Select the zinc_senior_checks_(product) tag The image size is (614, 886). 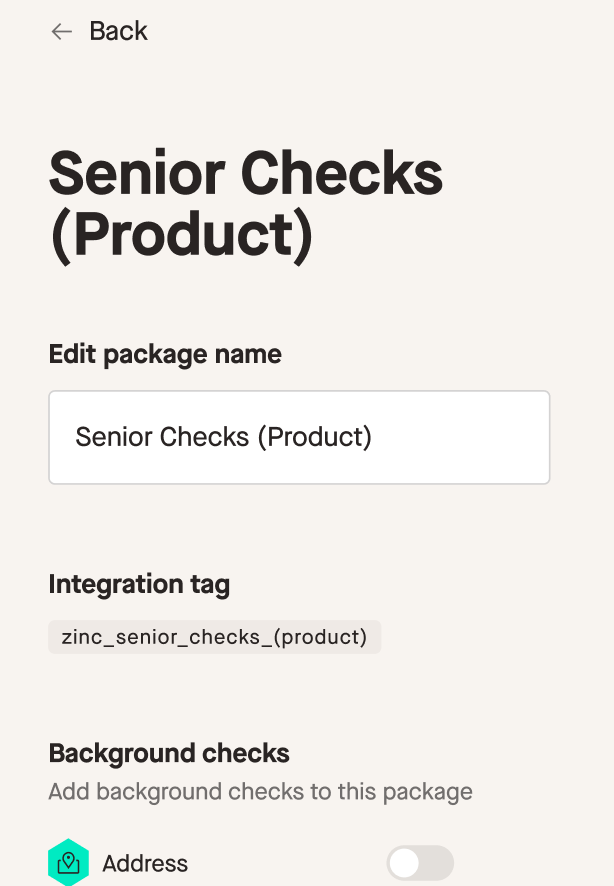pyautogui.click(x=214, y=636)
